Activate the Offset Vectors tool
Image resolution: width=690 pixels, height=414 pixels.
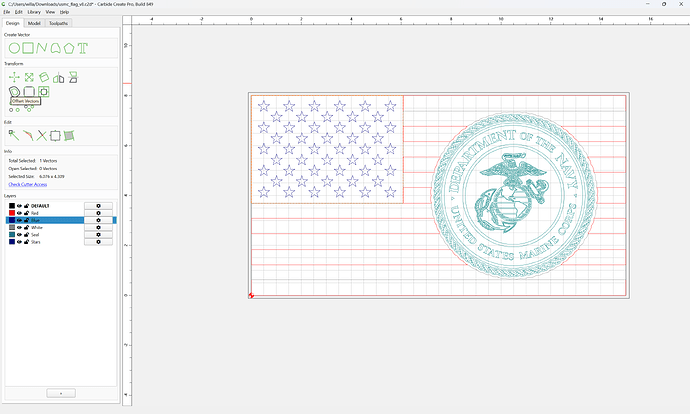[x=14, y=92]
